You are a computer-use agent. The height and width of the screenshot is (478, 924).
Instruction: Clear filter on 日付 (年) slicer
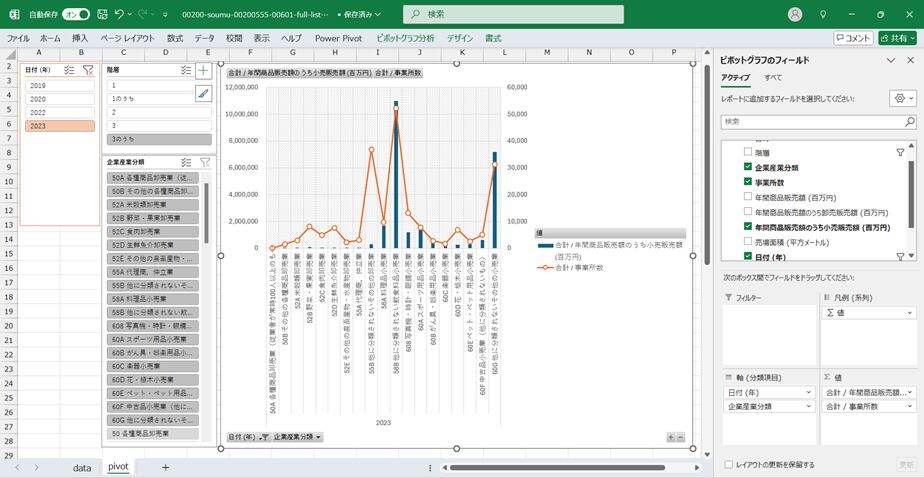pos(87,71)
